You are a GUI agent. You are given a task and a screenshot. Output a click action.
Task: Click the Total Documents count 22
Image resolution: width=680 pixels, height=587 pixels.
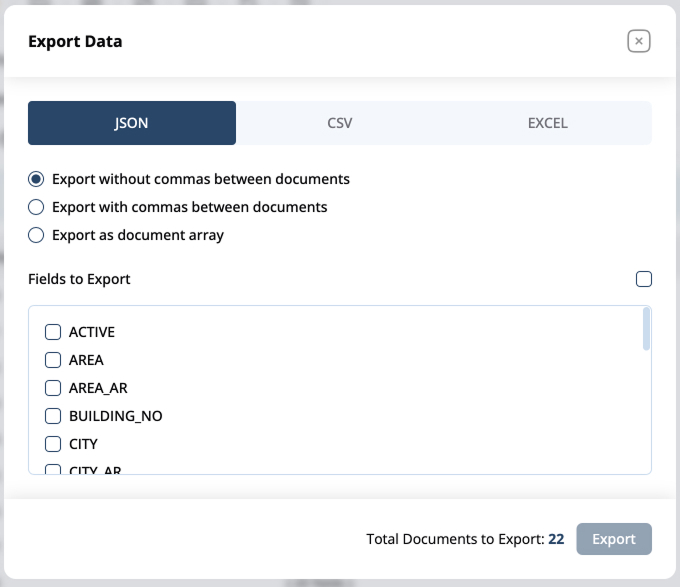point(556,539)
